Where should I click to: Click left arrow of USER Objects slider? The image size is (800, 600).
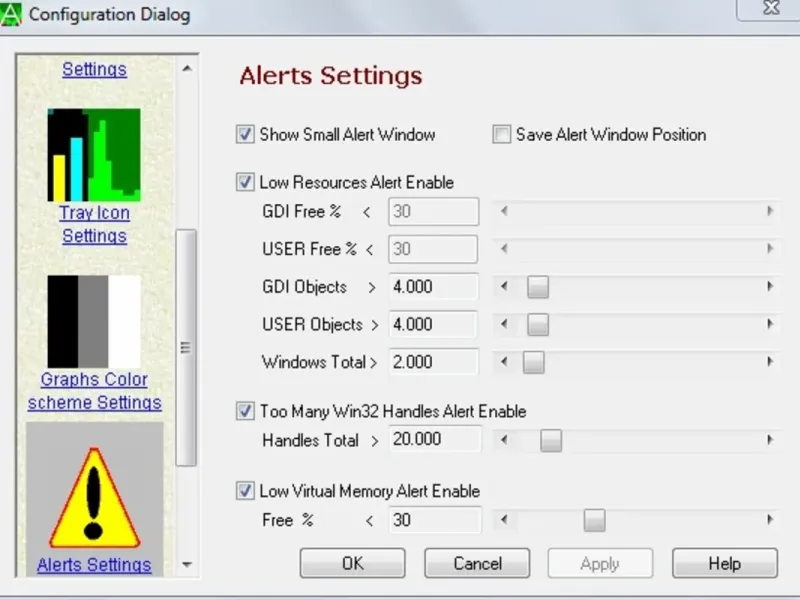[504, 324]
